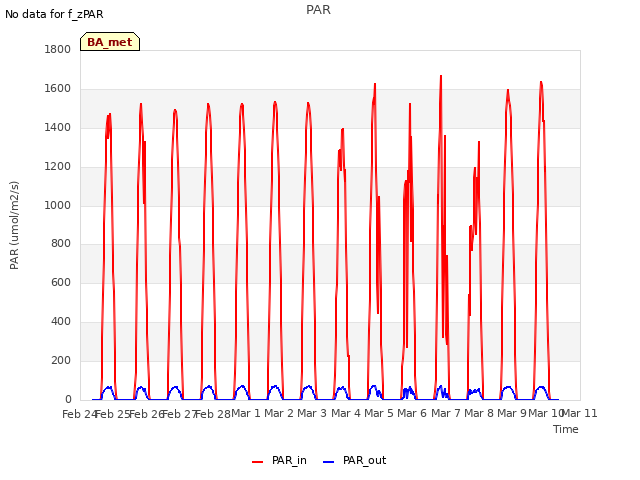
Task: Click the Mar 9 date tick label
Action: (512, 413)
